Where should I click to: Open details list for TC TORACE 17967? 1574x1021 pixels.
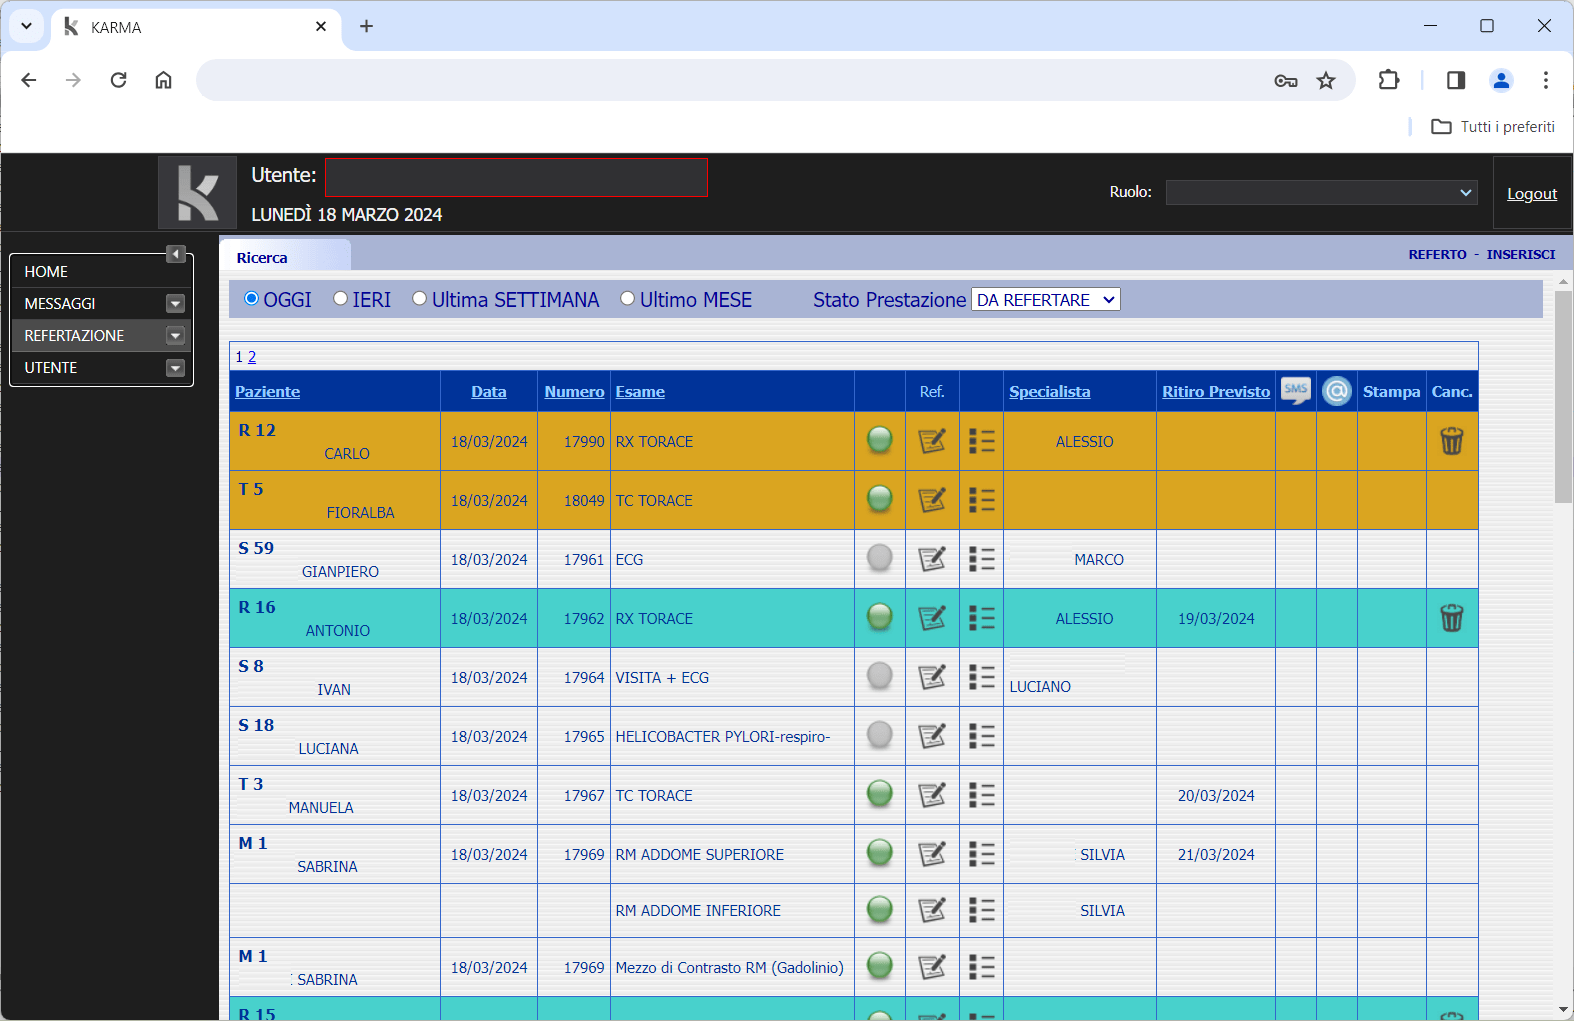pos(982,795)
